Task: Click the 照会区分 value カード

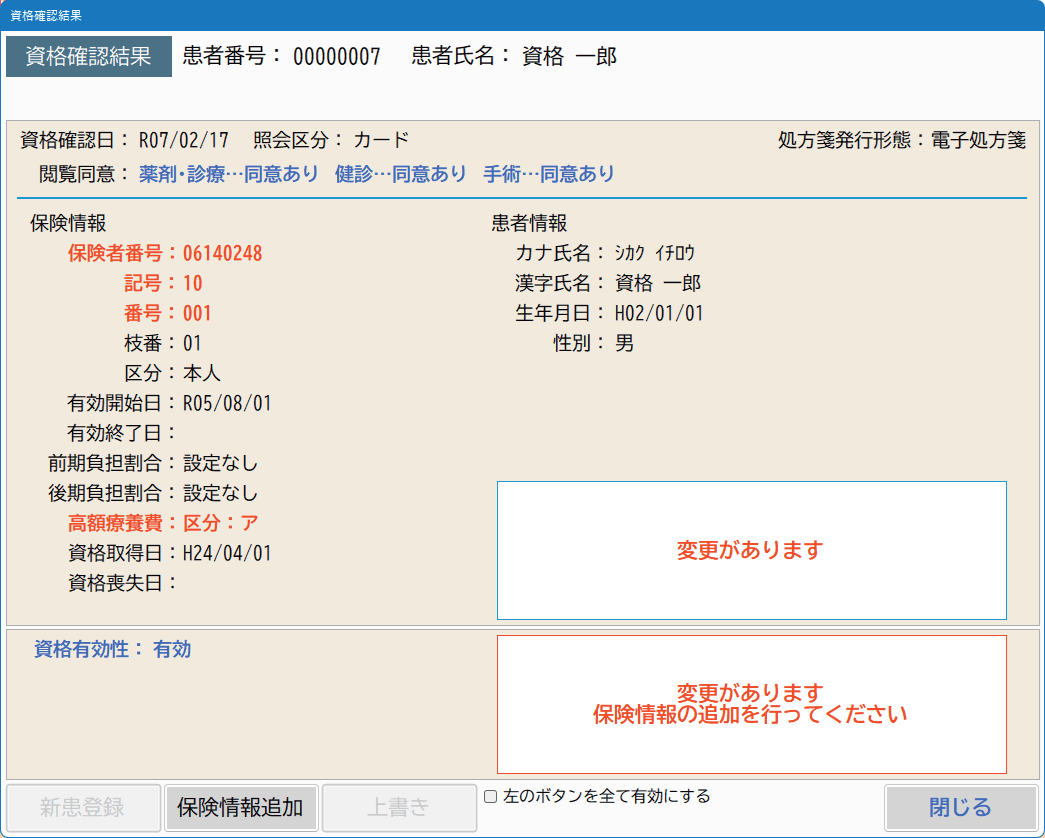Action: pyautogui.click(x=382, y=139)
